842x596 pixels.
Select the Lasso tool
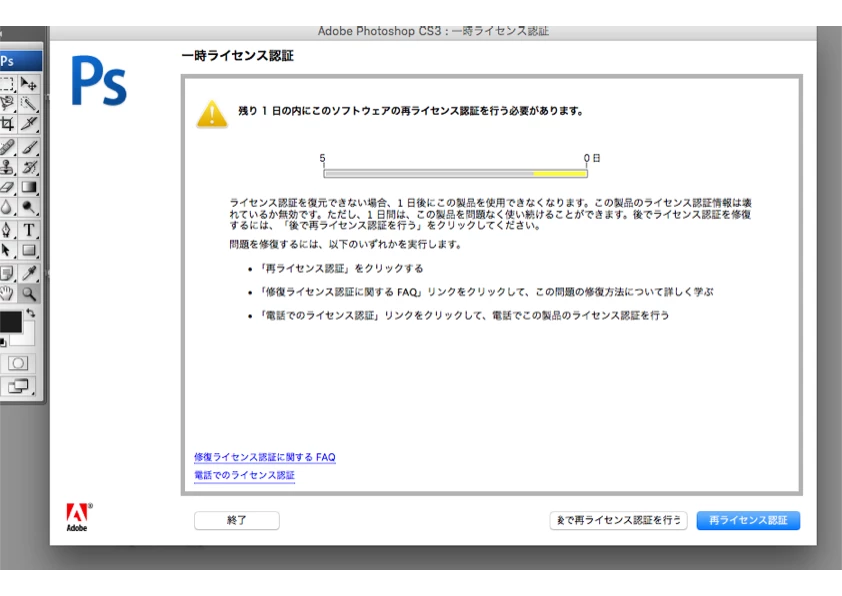[7, 103]
